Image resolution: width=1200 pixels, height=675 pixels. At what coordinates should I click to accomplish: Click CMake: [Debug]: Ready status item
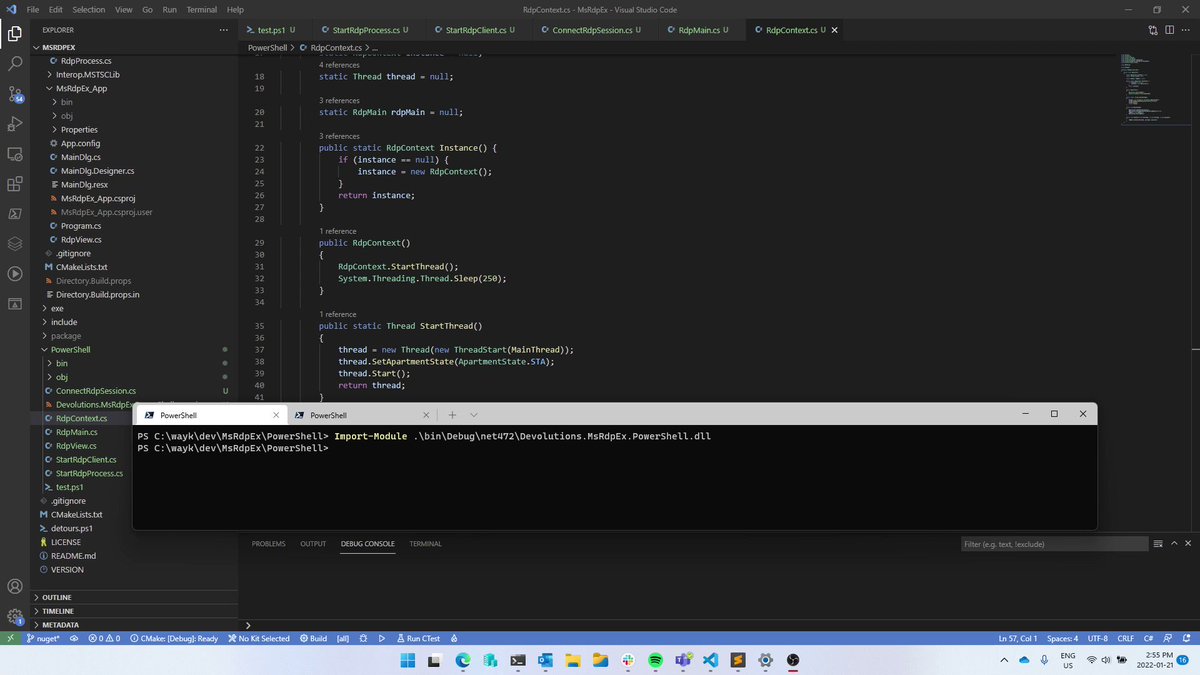[174, 638]
